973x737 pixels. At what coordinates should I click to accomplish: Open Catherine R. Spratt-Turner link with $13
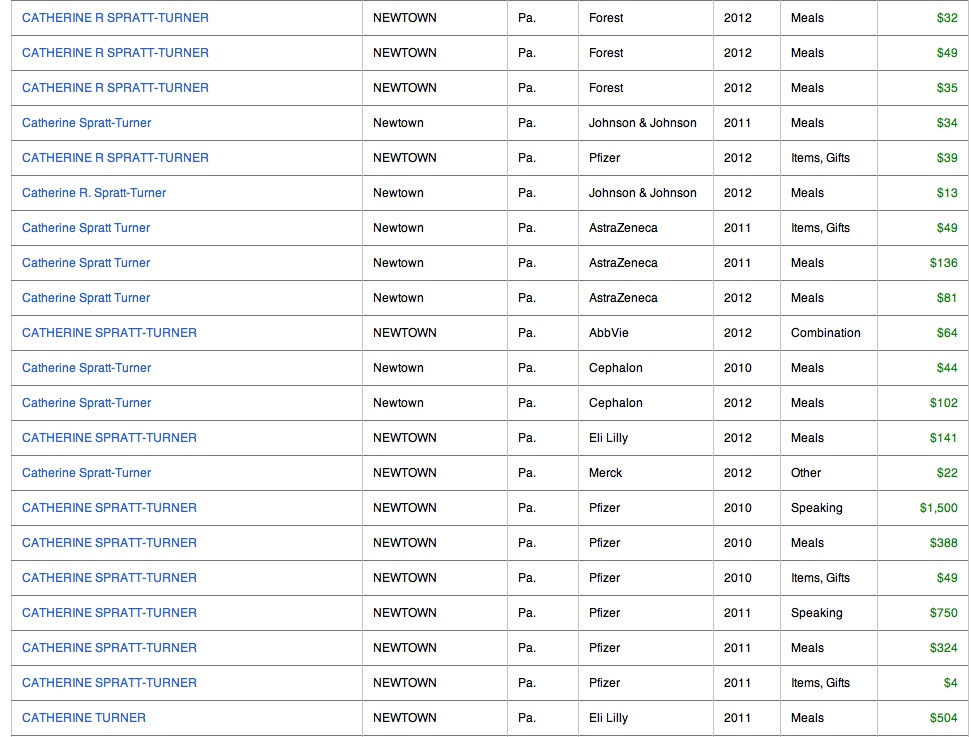(94, 193)
